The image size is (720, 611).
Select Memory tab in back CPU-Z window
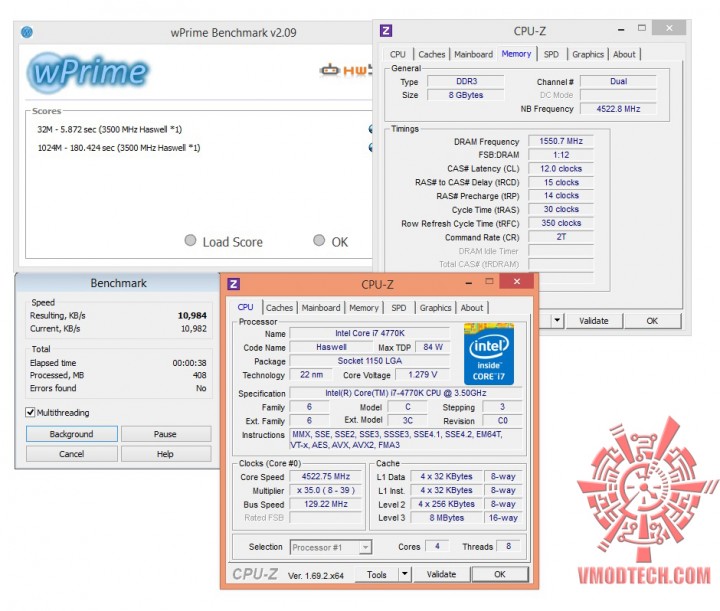[x=516, y=54]
